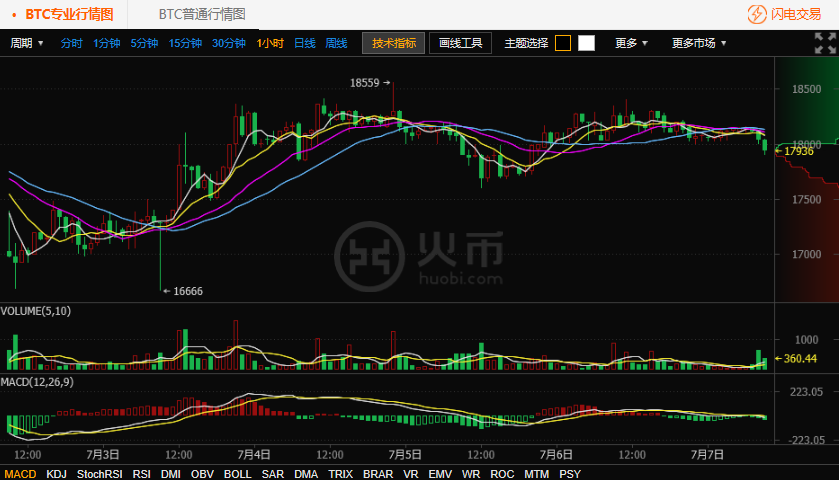Screen dimensions: 839x480
Task: Switch to BTC专业行情图 tab
Action: pyautogui.click(x=70, y=14)
